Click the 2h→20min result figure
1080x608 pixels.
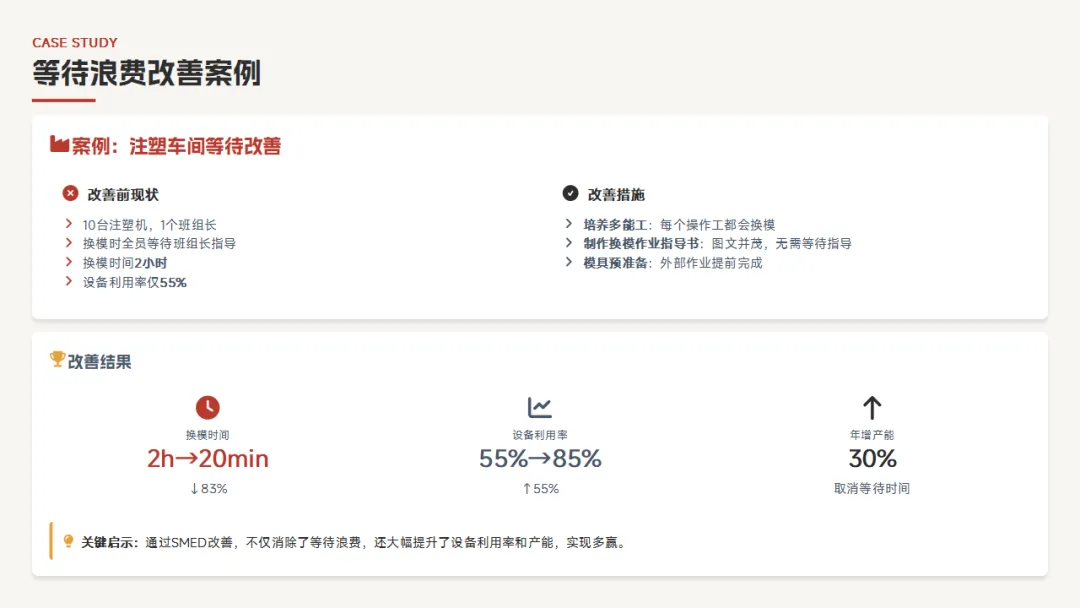(x=207, y=459)
